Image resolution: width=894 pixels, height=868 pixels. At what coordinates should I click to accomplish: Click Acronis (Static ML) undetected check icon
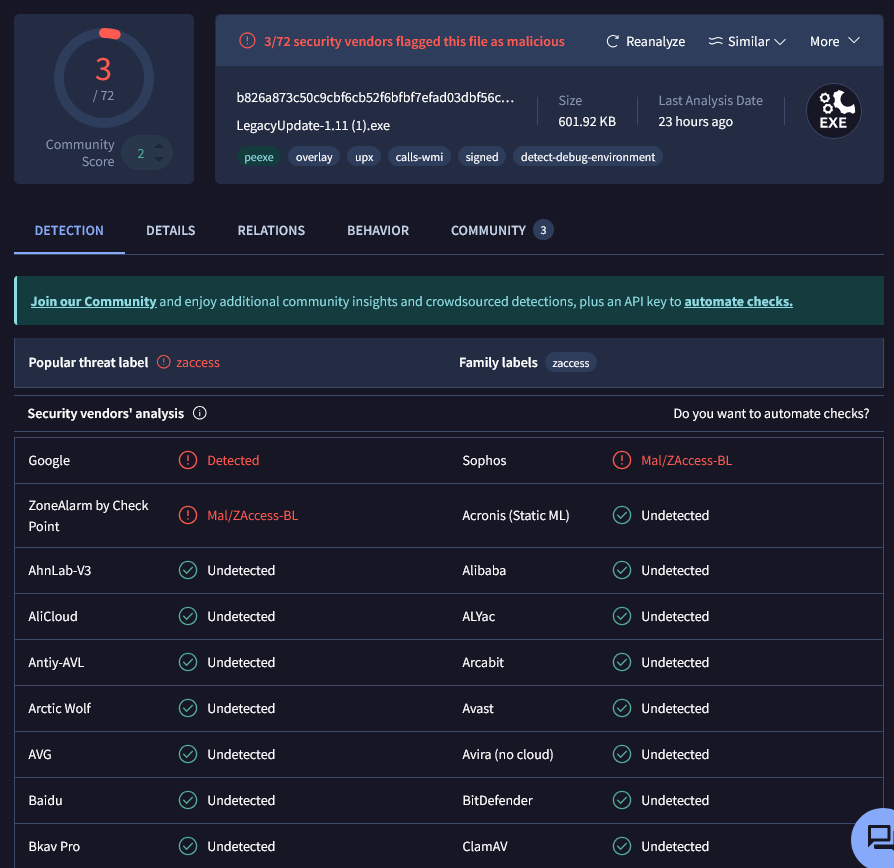click(621, 515)
